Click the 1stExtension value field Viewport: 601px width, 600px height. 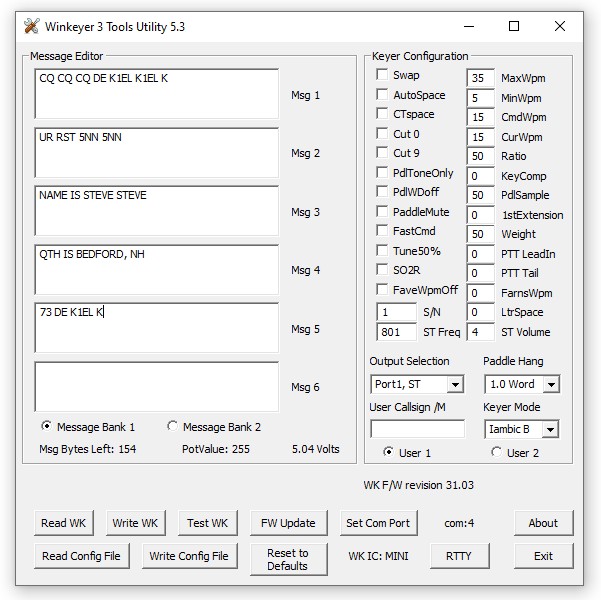pyautogui.click(x=481, y=215)
